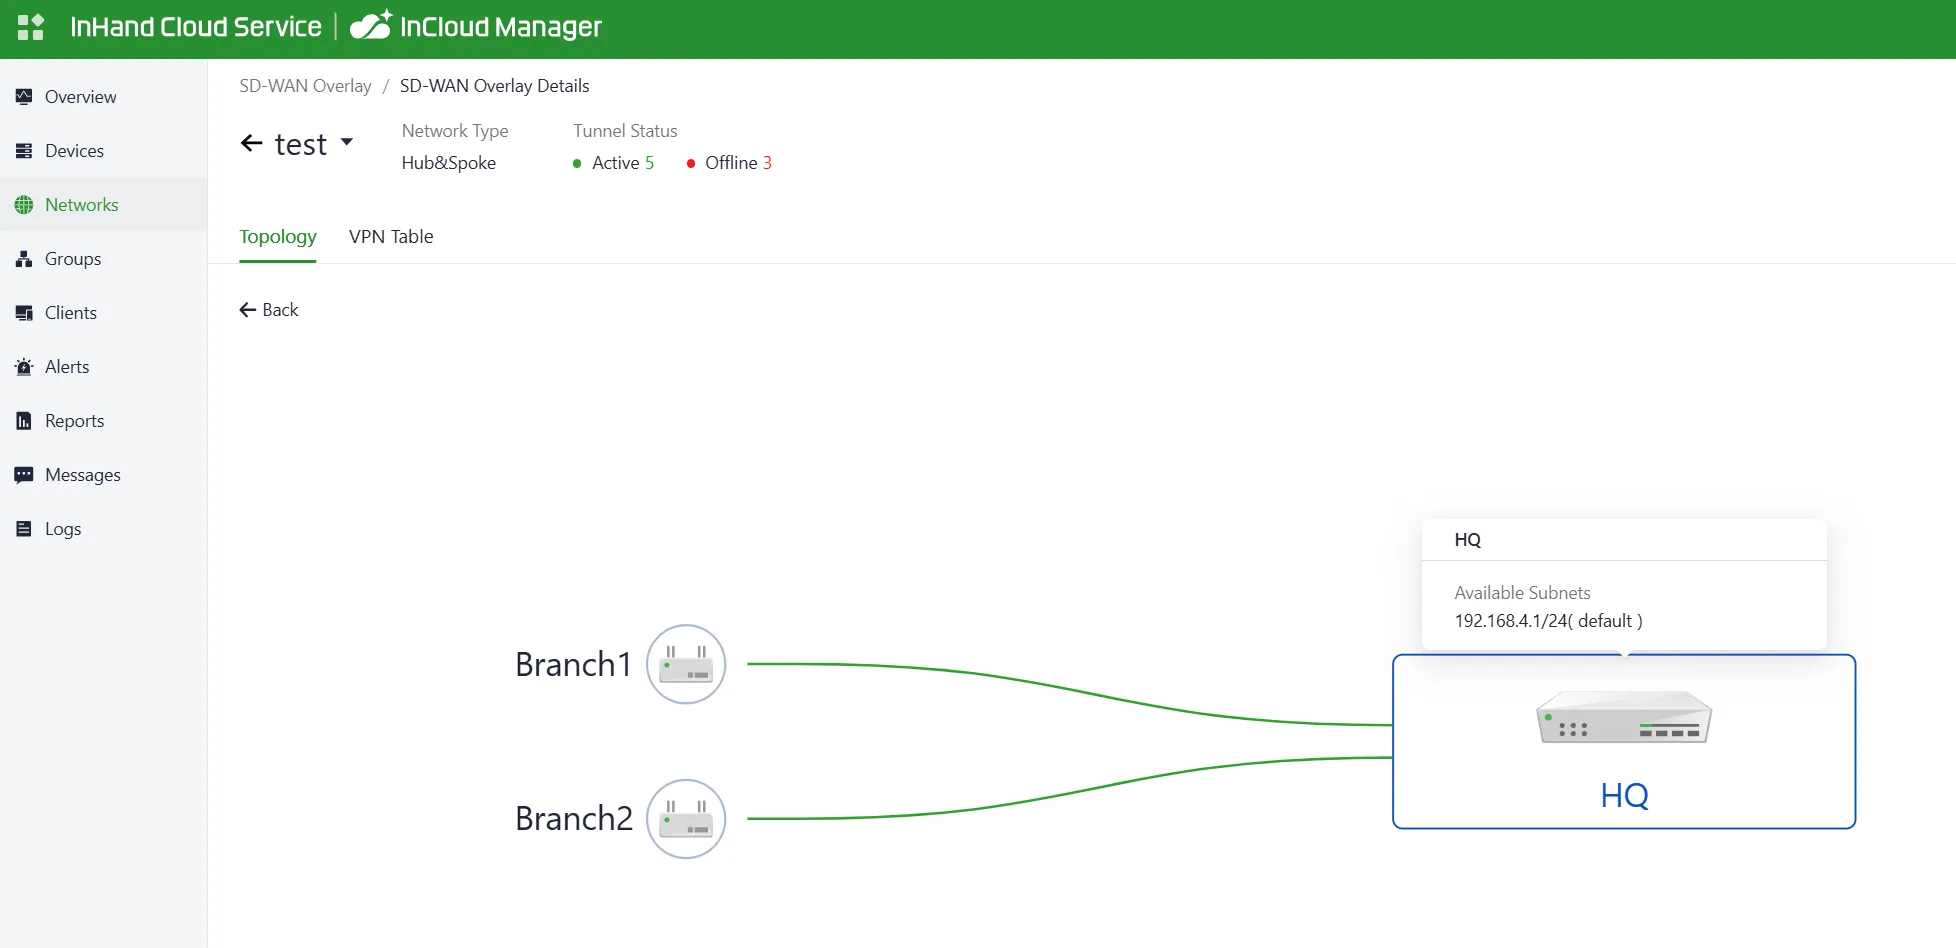Open the Overview menu item
This screenshot has width=1956, height=948.
pos(104,97)
